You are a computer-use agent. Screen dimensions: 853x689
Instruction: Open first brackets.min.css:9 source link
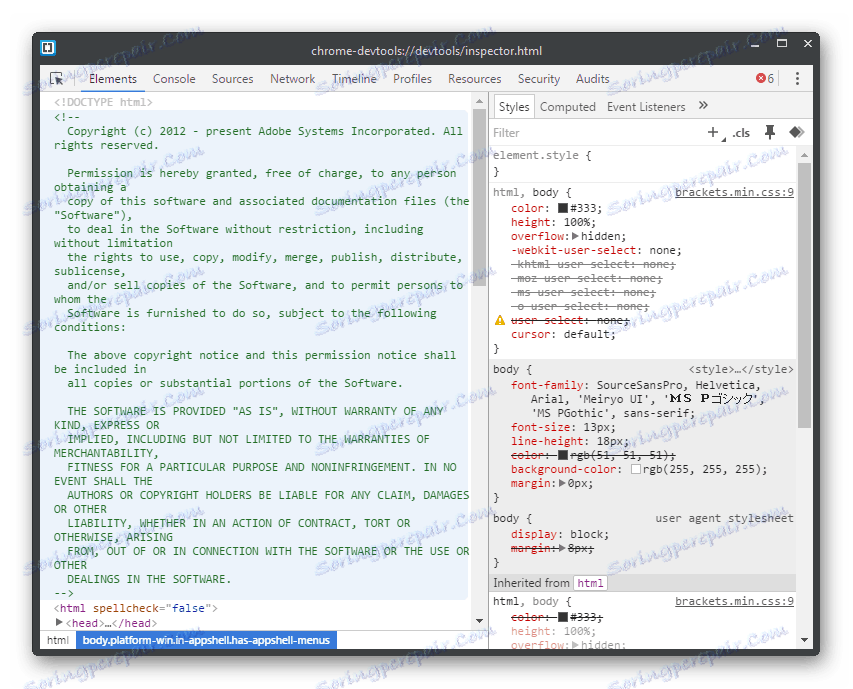pos(734,192)
